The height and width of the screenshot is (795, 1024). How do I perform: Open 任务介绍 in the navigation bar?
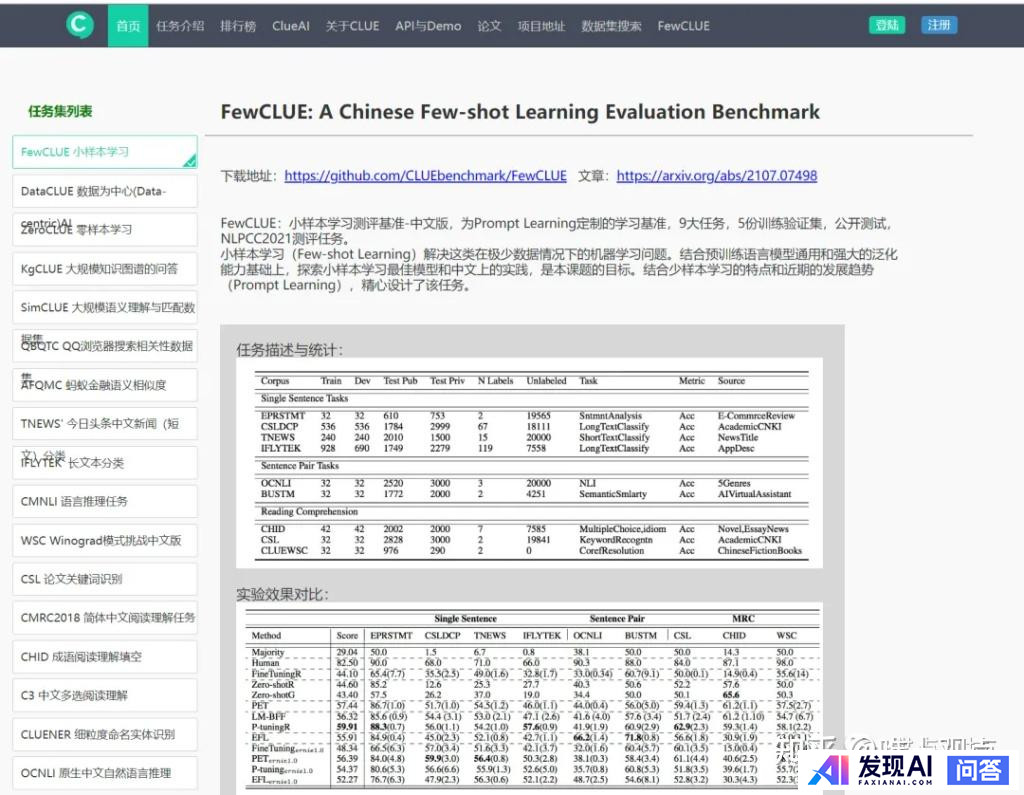(180, 26)
